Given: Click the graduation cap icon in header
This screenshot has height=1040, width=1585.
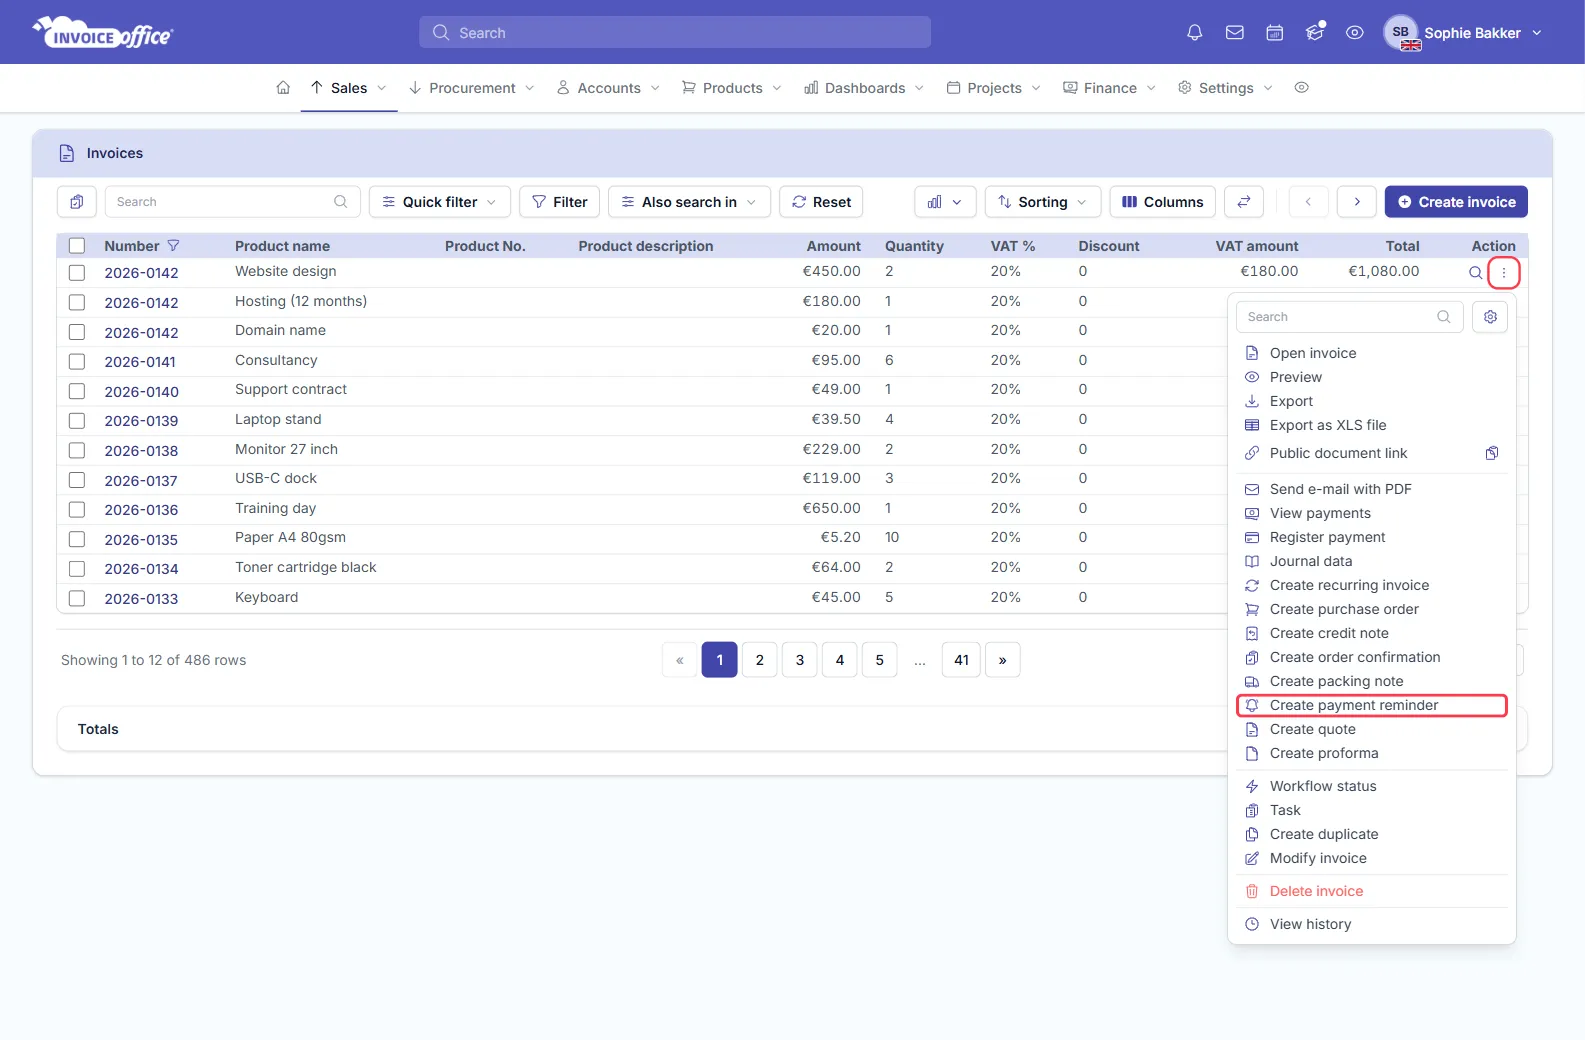Looking at the screenshot, I should tap(1315, 33).
